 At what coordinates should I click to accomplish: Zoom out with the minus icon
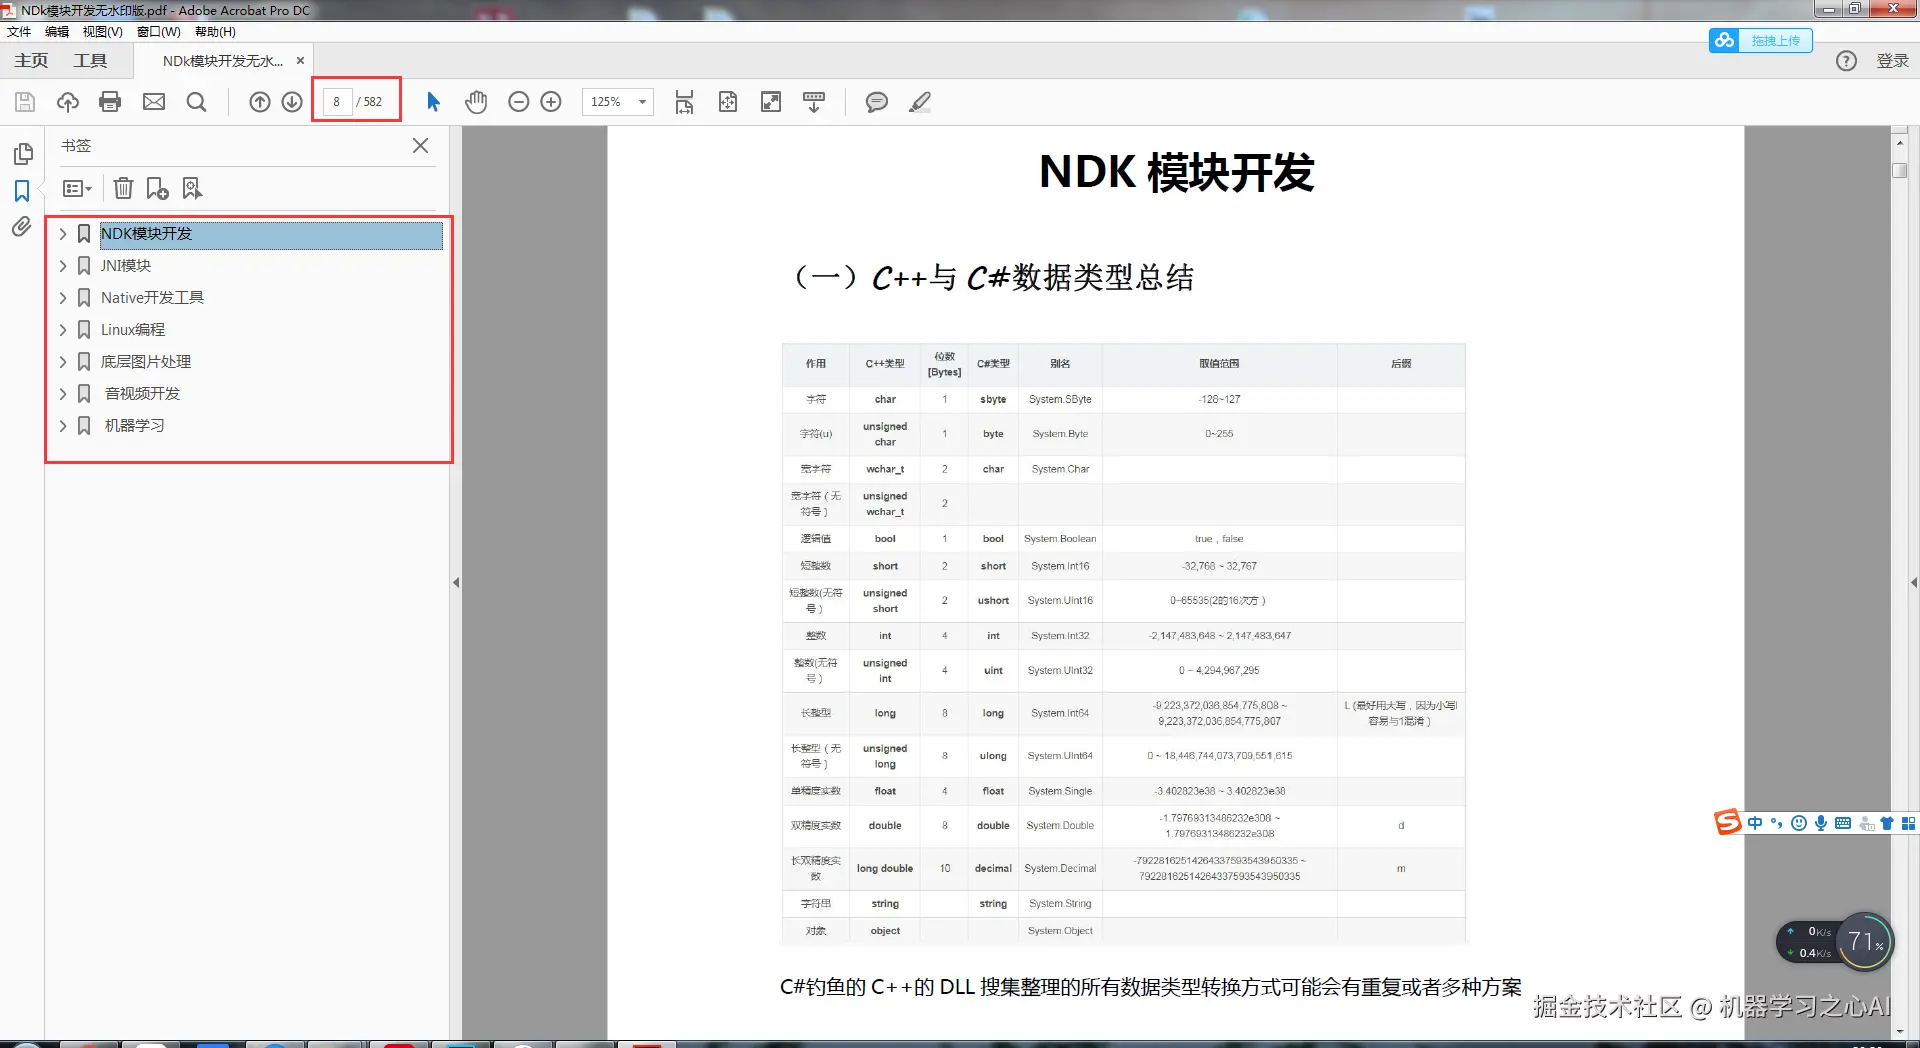(x=518, y=102)
